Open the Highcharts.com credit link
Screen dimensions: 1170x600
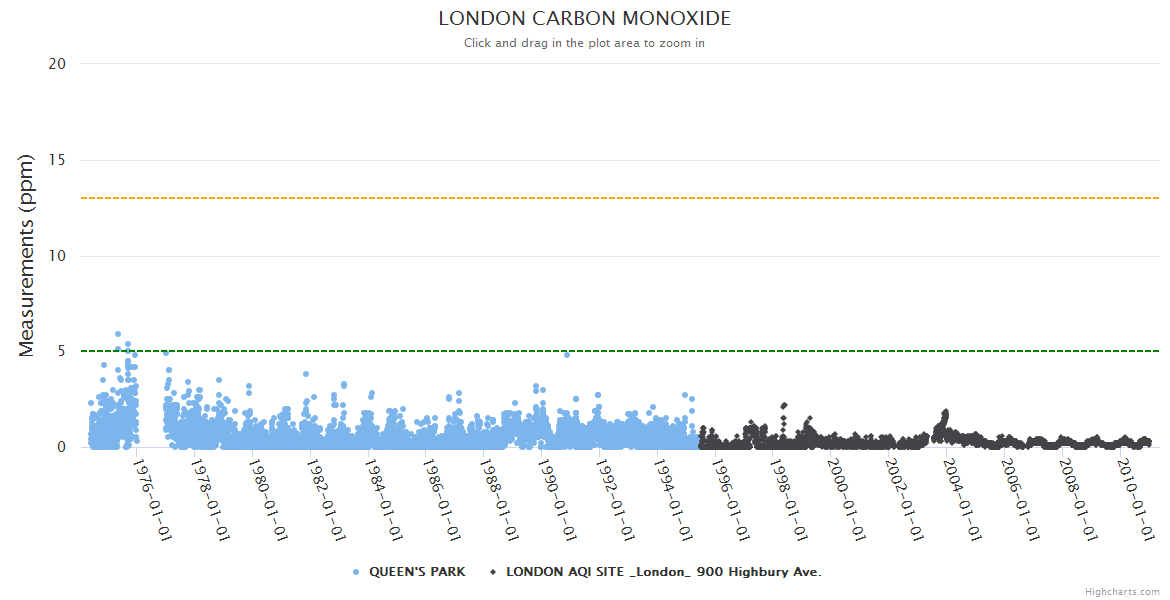coord(1122,591)
